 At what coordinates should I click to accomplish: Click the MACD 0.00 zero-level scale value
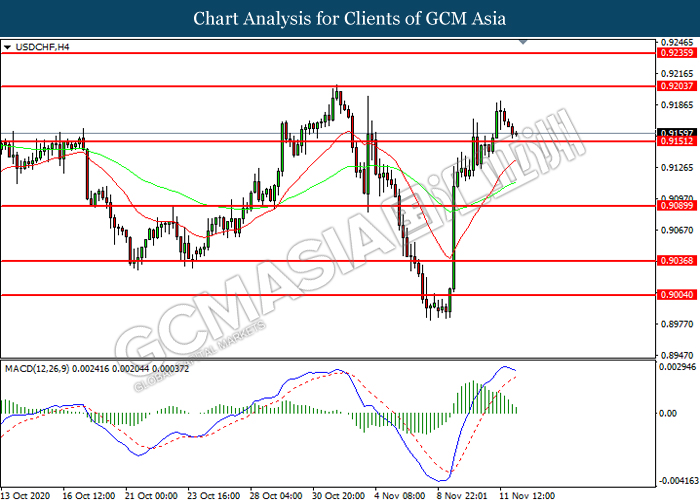pos(668,413)
